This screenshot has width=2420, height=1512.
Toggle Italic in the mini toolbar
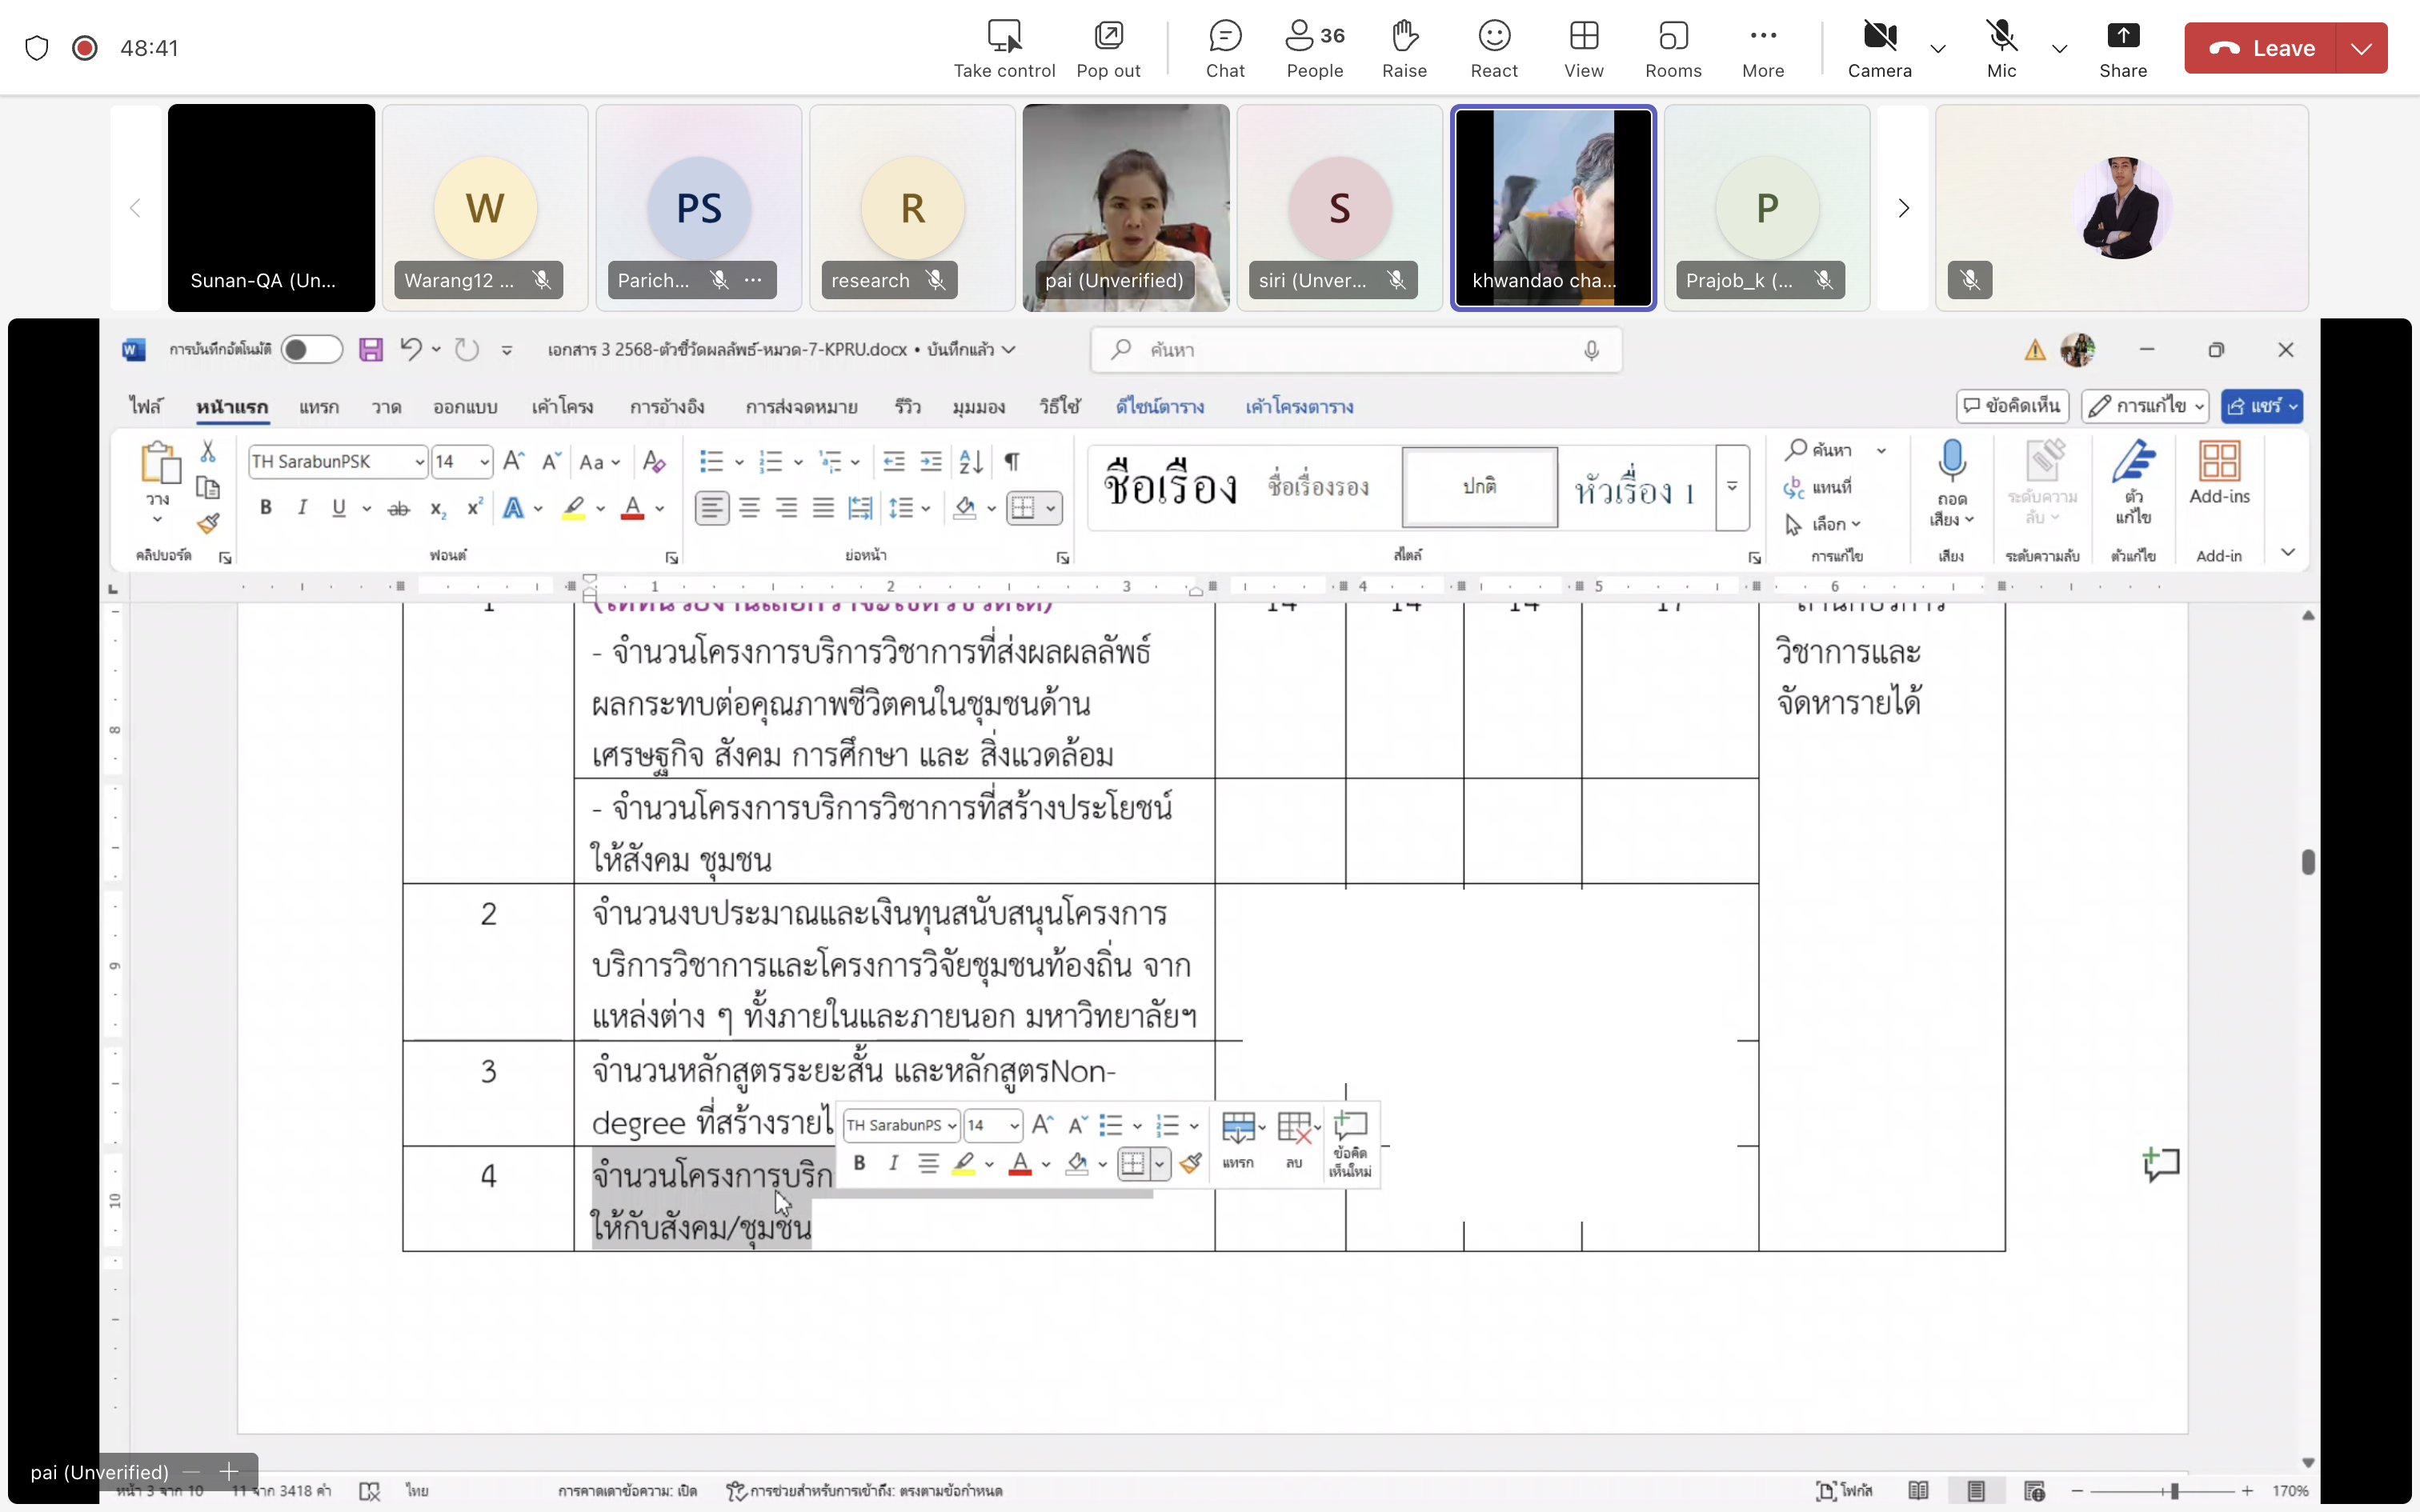coord(893,1163)
